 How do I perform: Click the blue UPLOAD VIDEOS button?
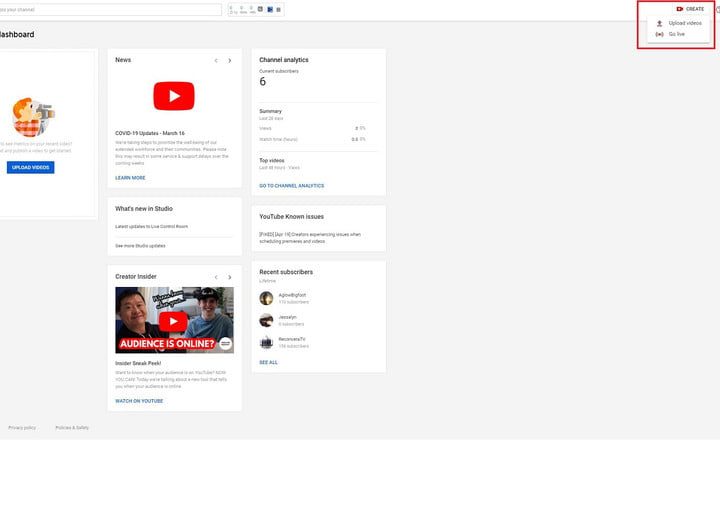[x=30, y=168]
